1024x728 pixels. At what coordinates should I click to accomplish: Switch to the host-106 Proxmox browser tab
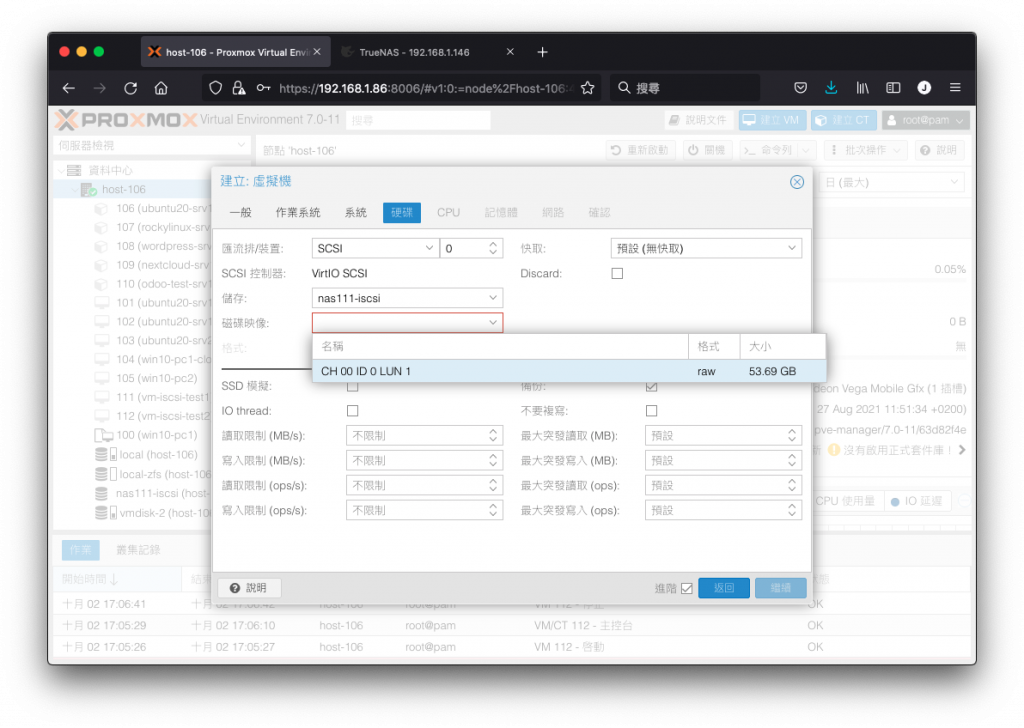(235, 52)
